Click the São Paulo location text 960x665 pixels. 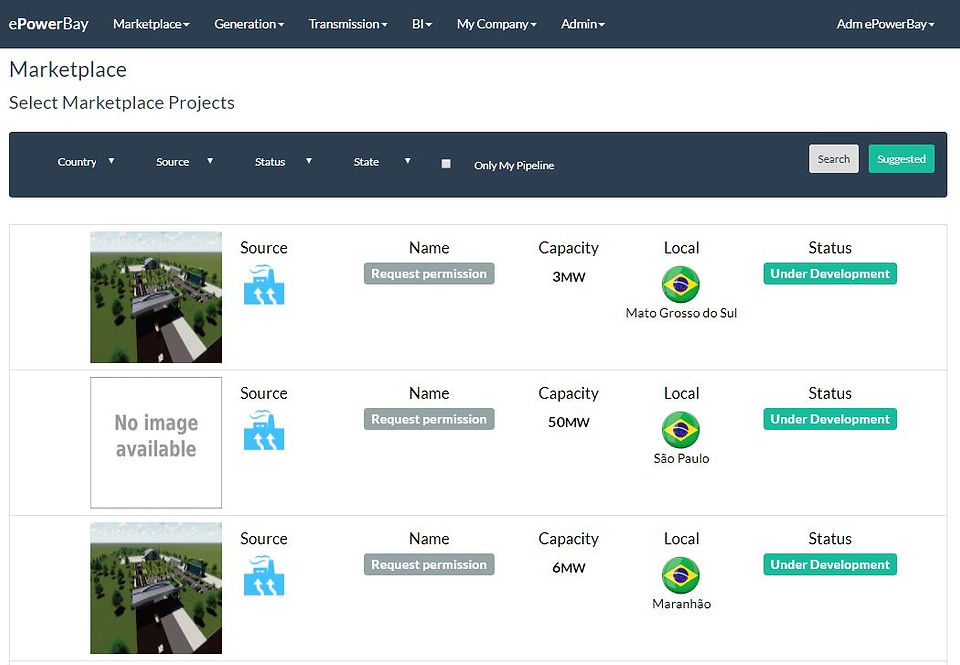pyautogui.click(x=681, y=458)
